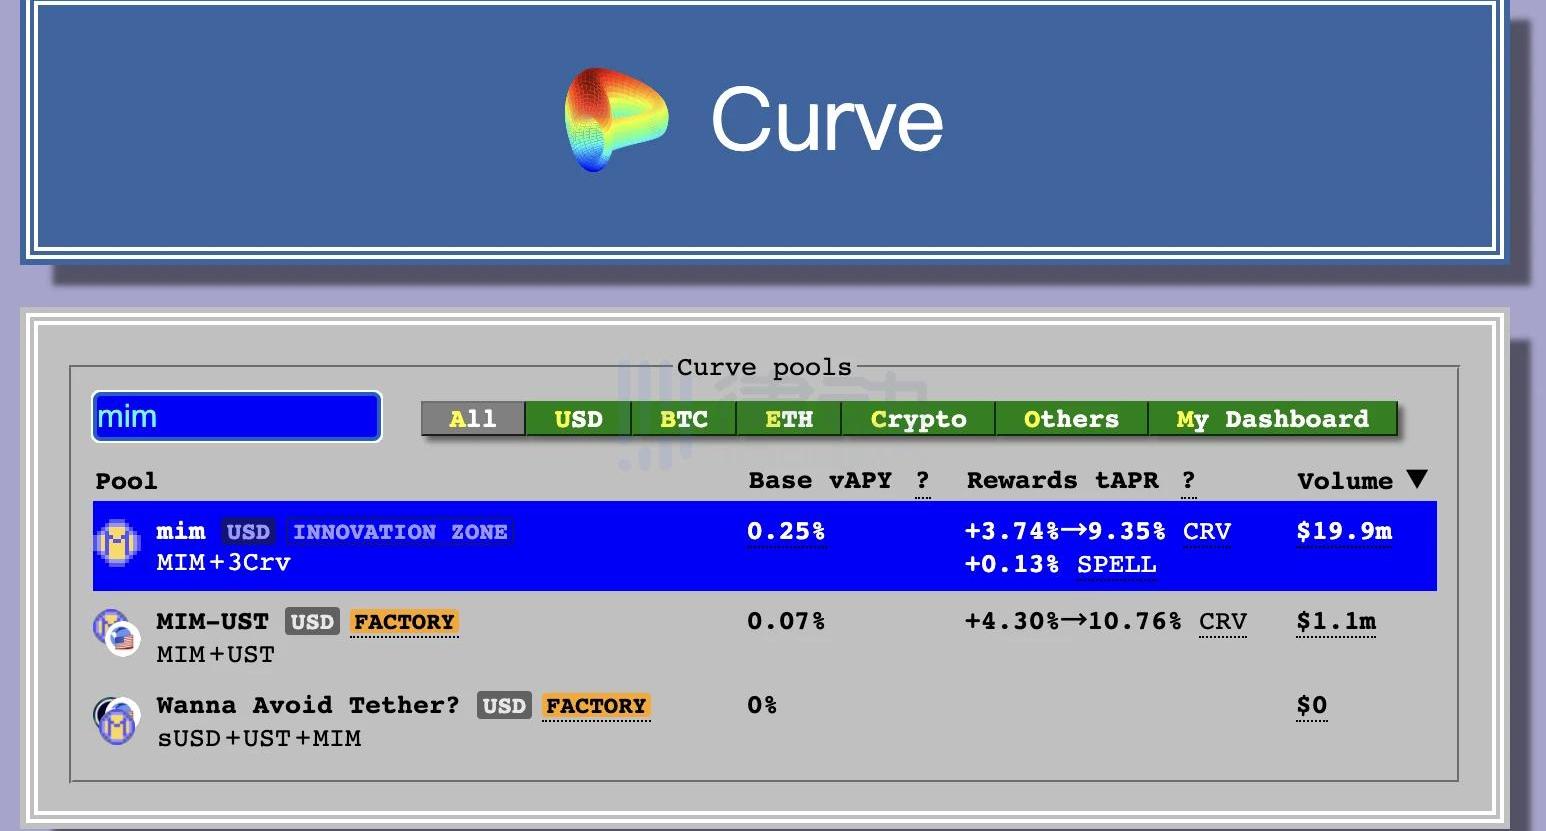1546x831 pixels.
Task: Select the All pools tab
Action: point(473,419)
